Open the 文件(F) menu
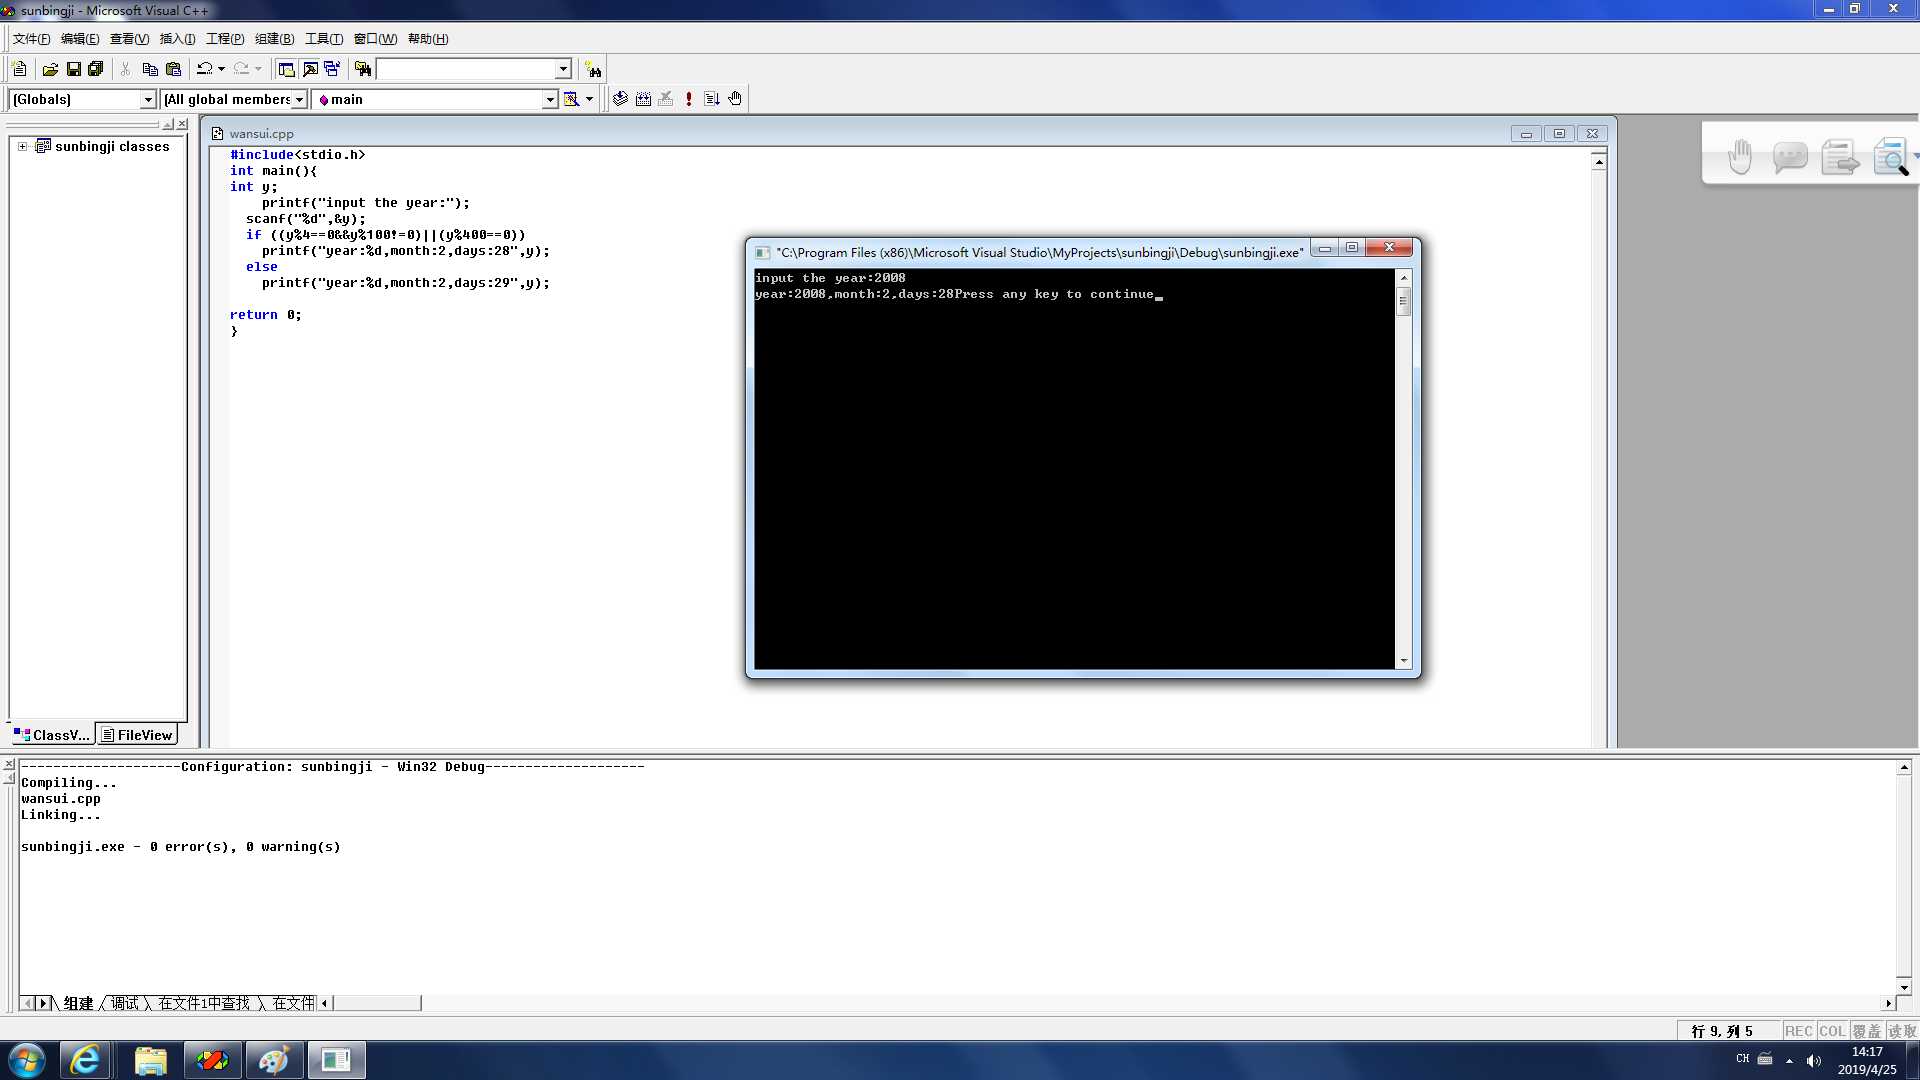The height and width of the screenshot is (1080, 1920). [31, 39]
